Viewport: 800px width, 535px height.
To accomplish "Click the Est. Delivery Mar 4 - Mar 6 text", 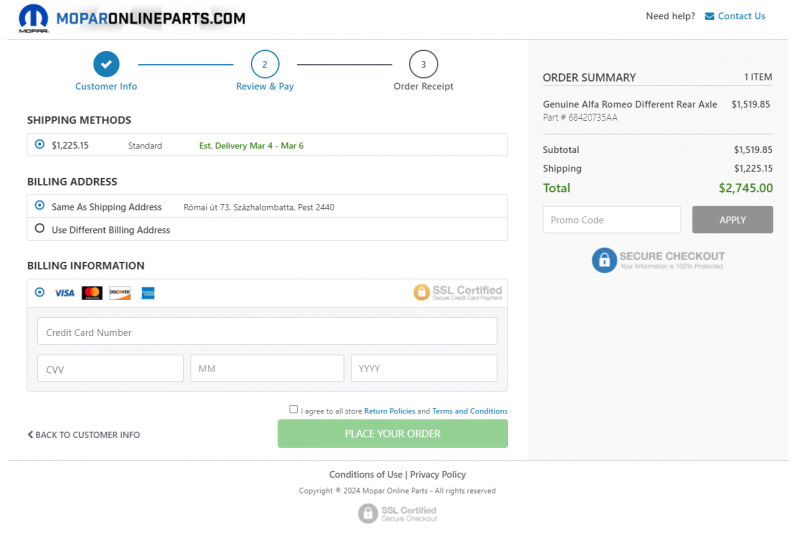I will (251, 146).
